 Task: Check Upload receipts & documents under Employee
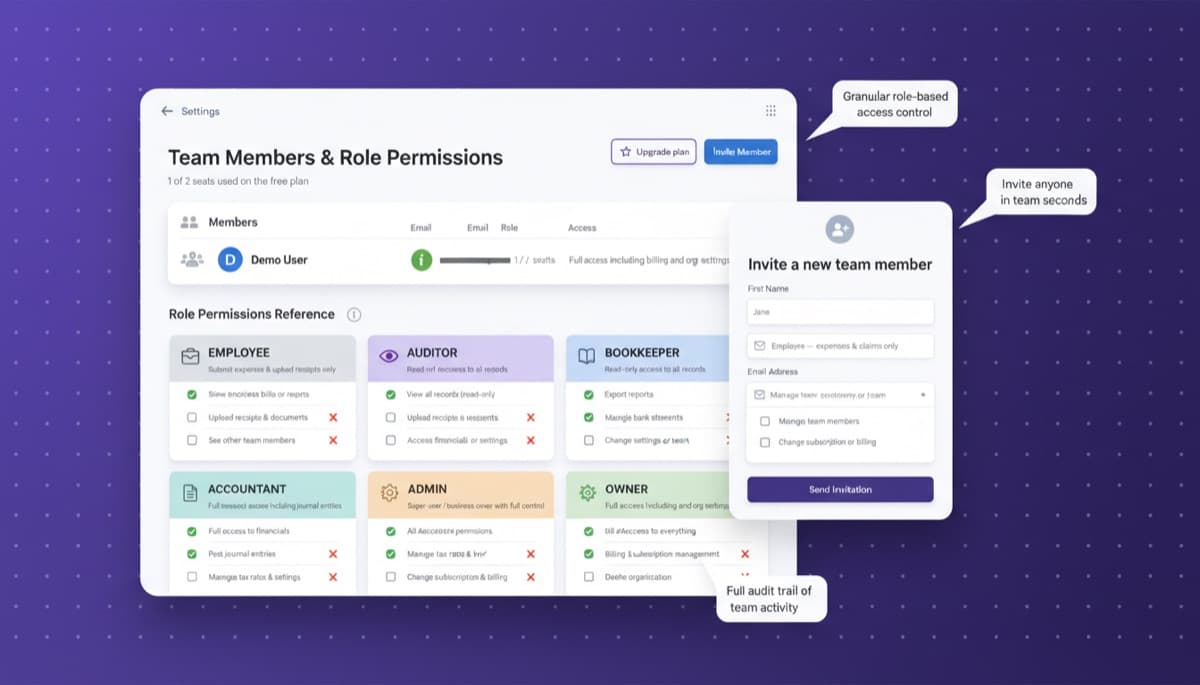193,417
